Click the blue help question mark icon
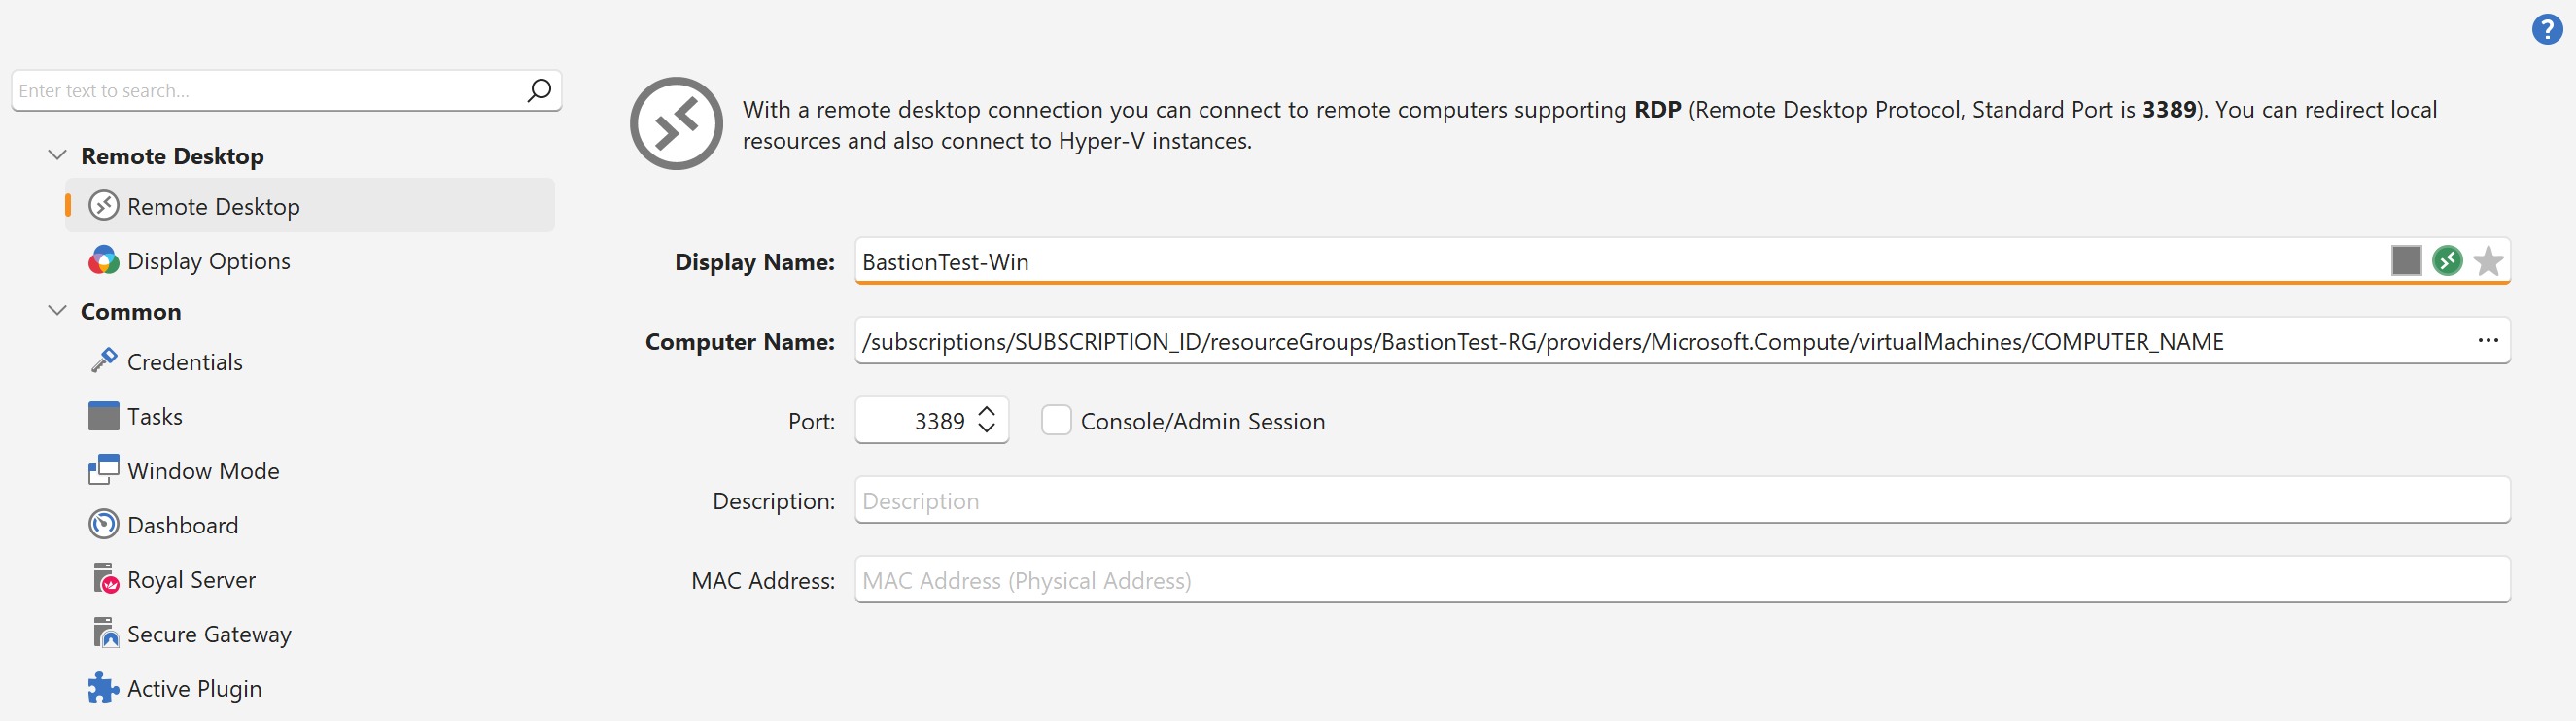The image size is (2576, 721). click(x=2546, y=30)
